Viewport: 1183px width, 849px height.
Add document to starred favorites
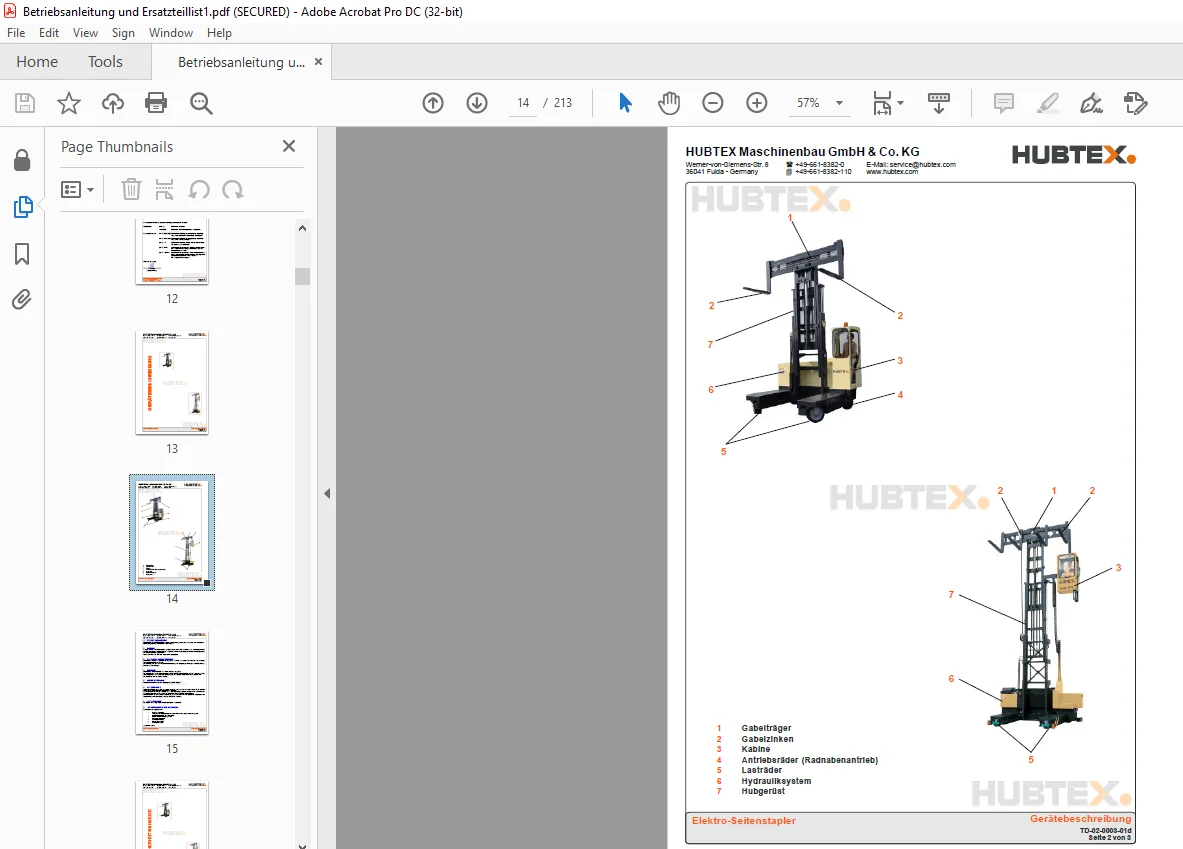tap(69, 103)
